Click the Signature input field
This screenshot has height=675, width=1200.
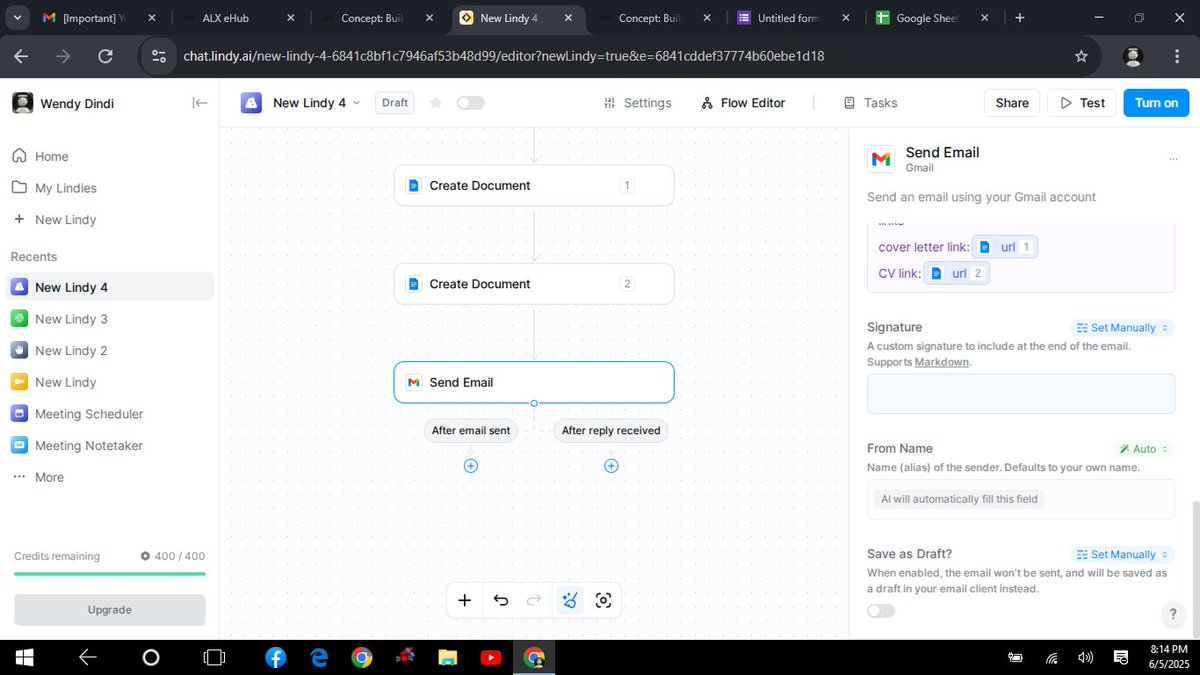(x=1021, y=394)
